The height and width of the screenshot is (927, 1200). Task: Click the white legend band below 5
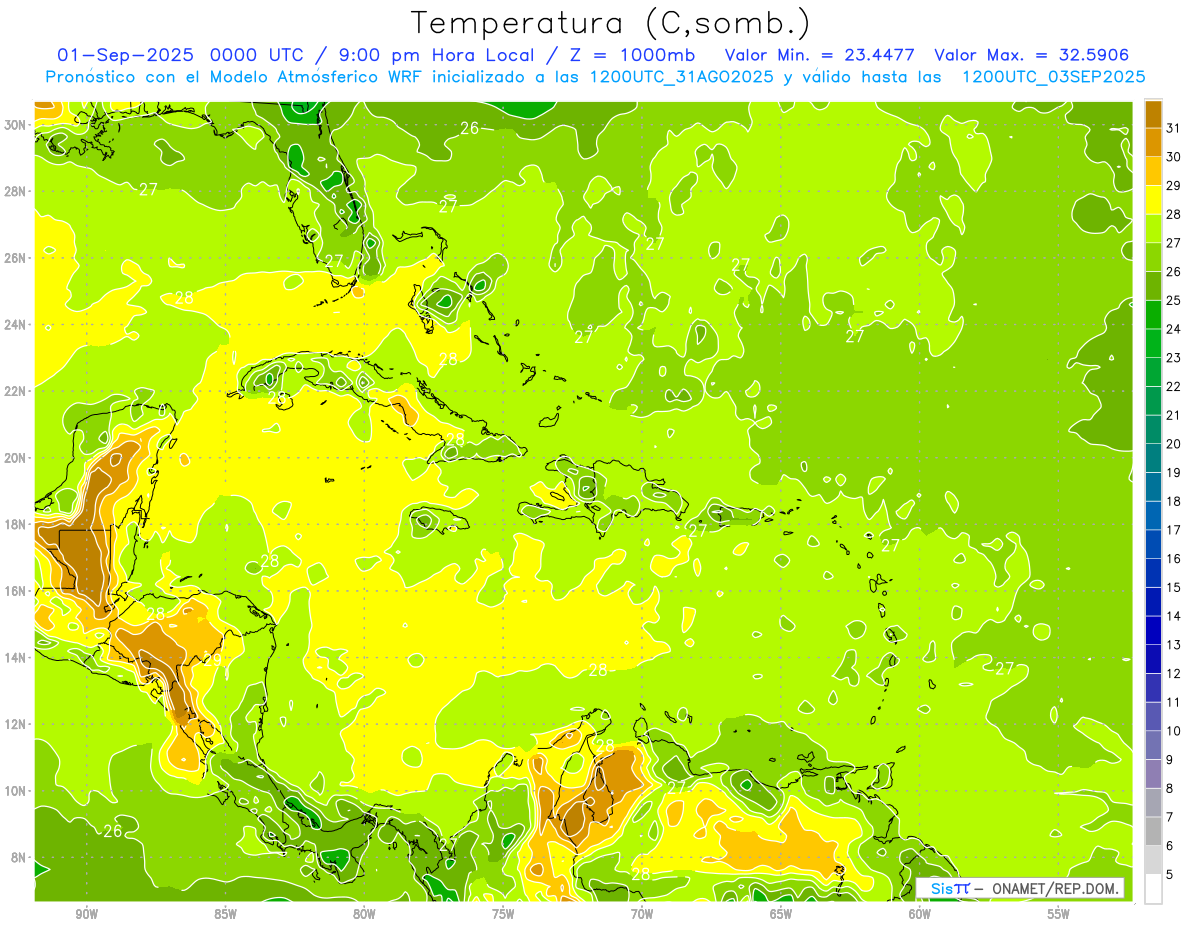pos(1153,889)
